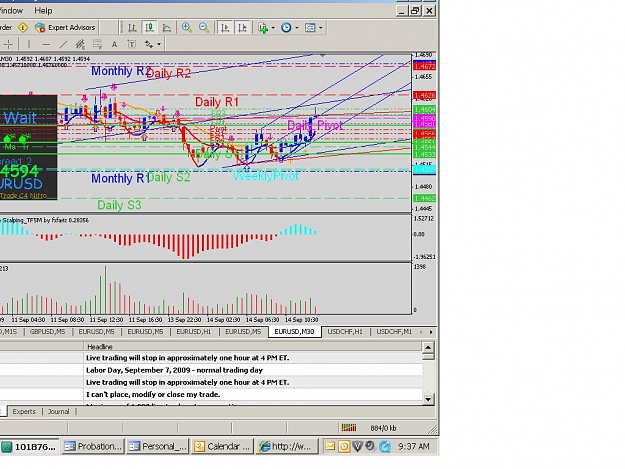Switch to EURUSD,H1 chart tab
Viewport: 625px width, 469px height.
point(194,332)
